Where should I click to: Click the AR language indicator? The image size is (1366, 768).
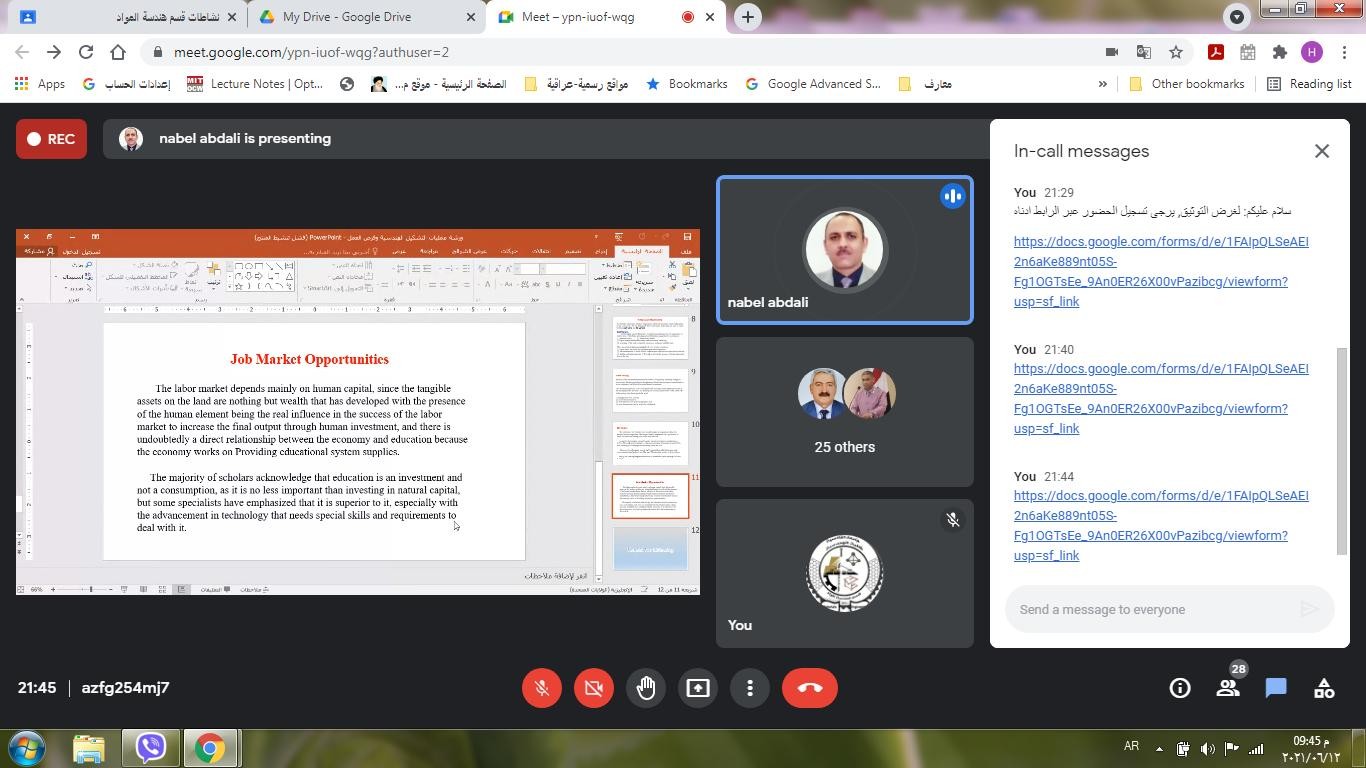[x=1132, y=747]
